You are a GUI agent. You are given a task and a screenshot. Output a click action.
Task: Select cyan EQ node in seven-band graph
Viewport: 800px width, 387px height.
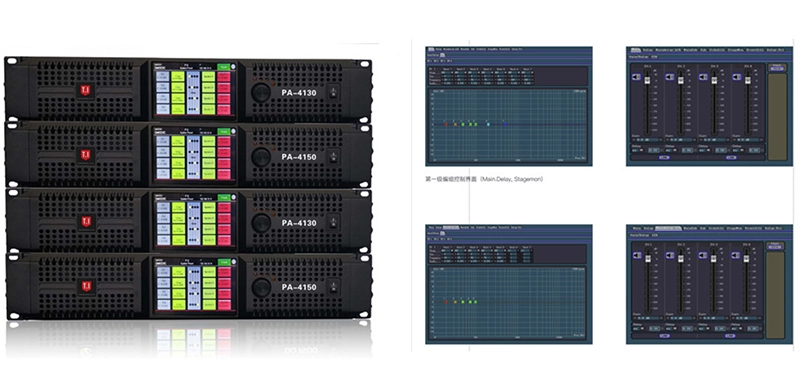pyautogui.click(x=488, y=124)
